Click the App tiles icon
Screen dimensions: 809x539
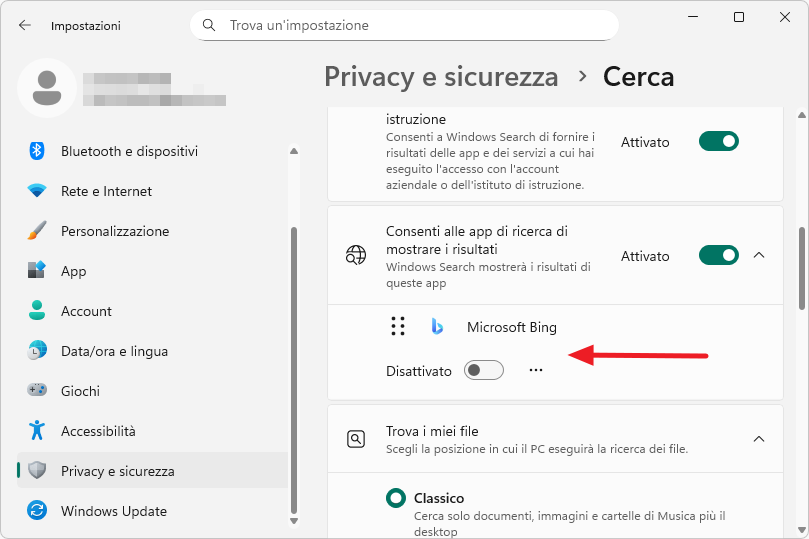pos(37,270)
